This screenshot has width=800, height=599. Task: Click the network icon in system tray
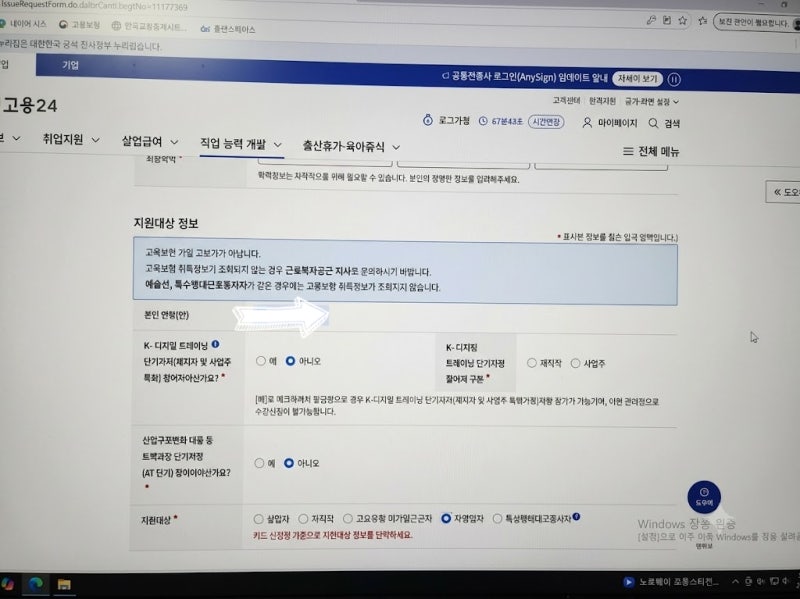(x=774, y=581)
